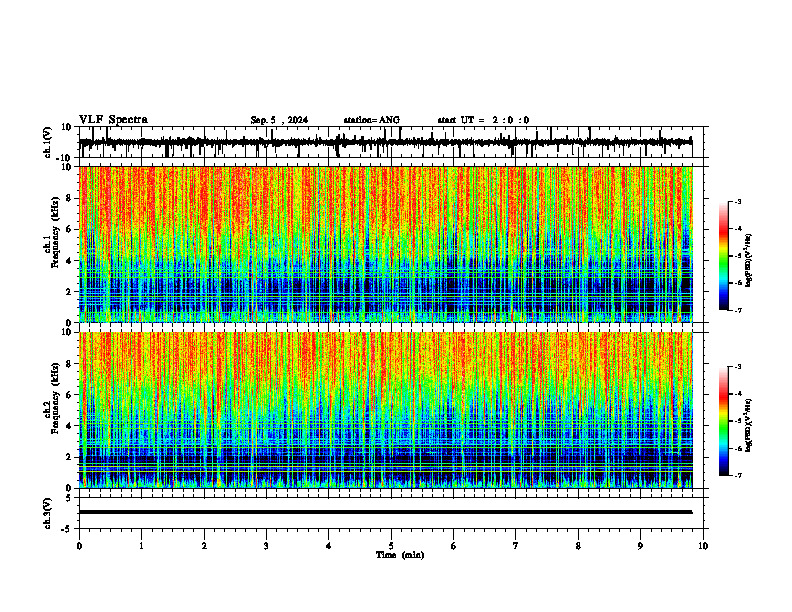The width and height of the screenshot is (792, 612).
Task: Click the log PSD label beside ch.2 colorbar
Action: tap(749, 425)
